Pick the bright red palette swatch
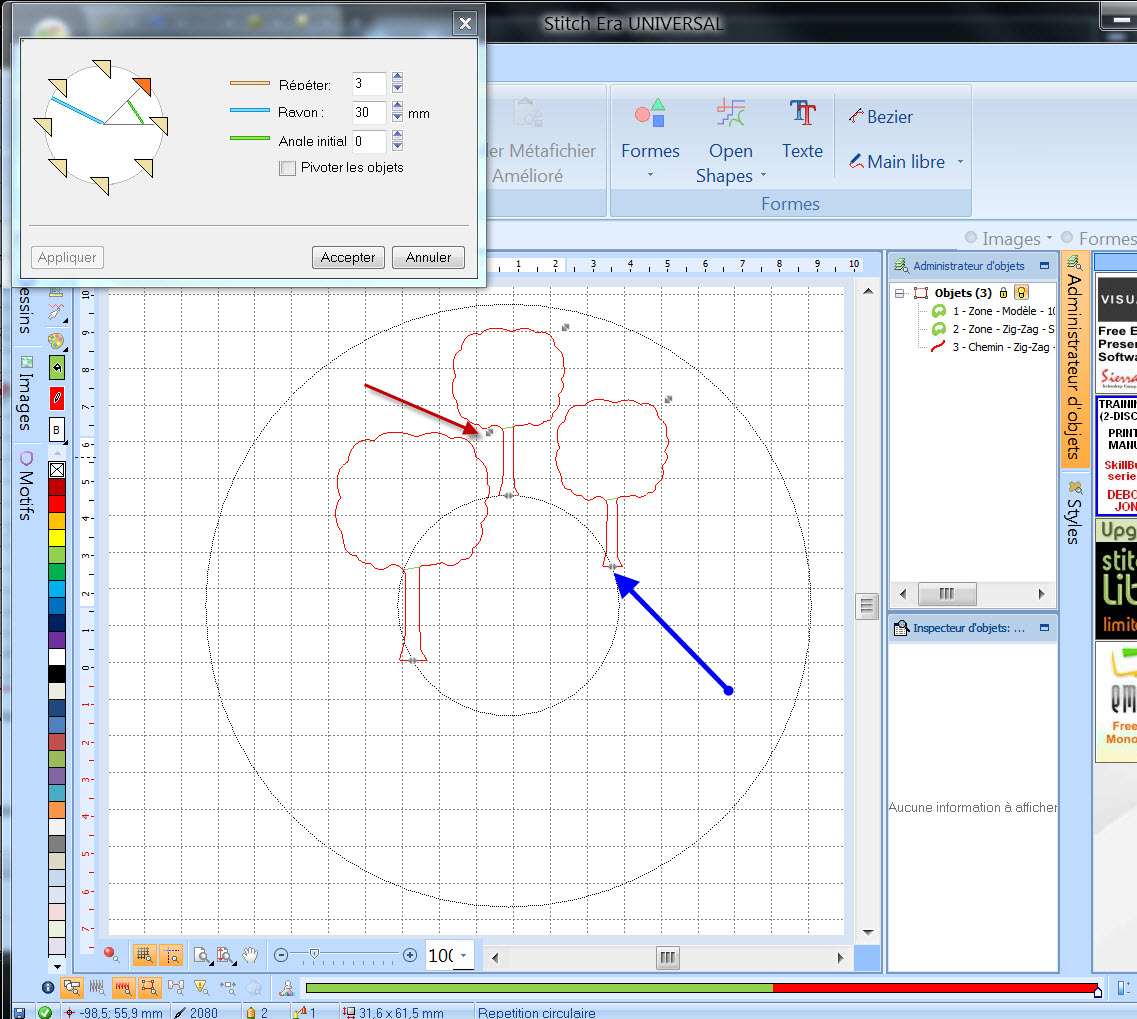The image size is (1137, 1019). click(x=57, y=504)
